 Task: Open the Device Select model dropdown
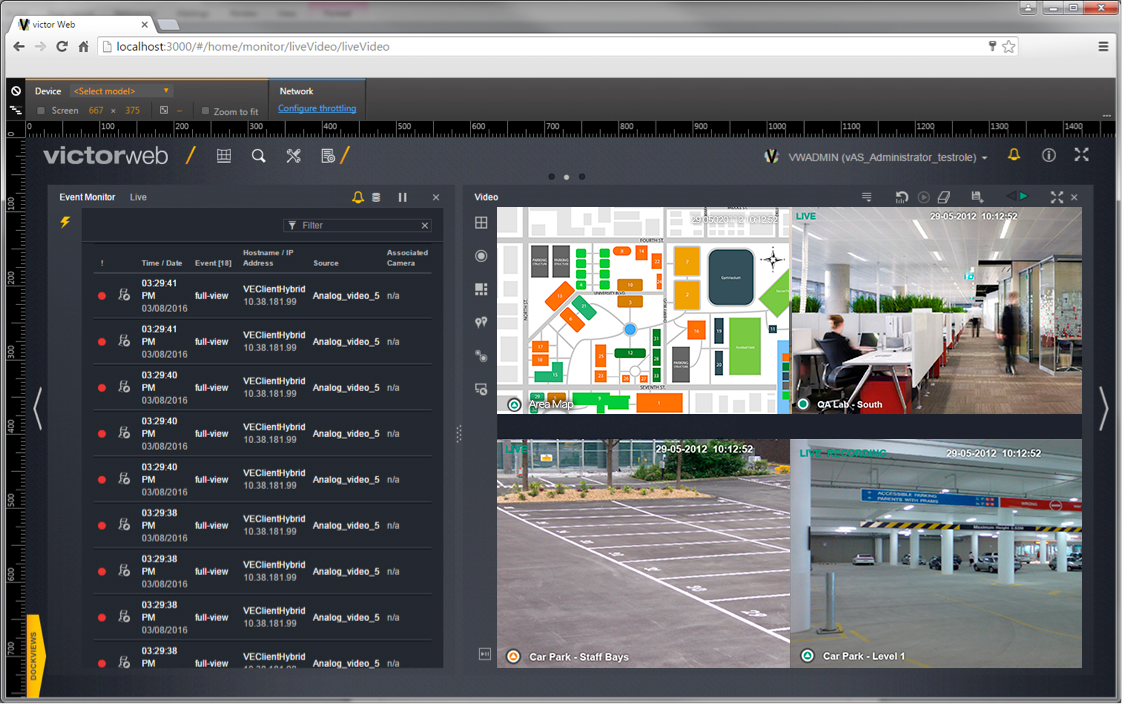(123, 90)
